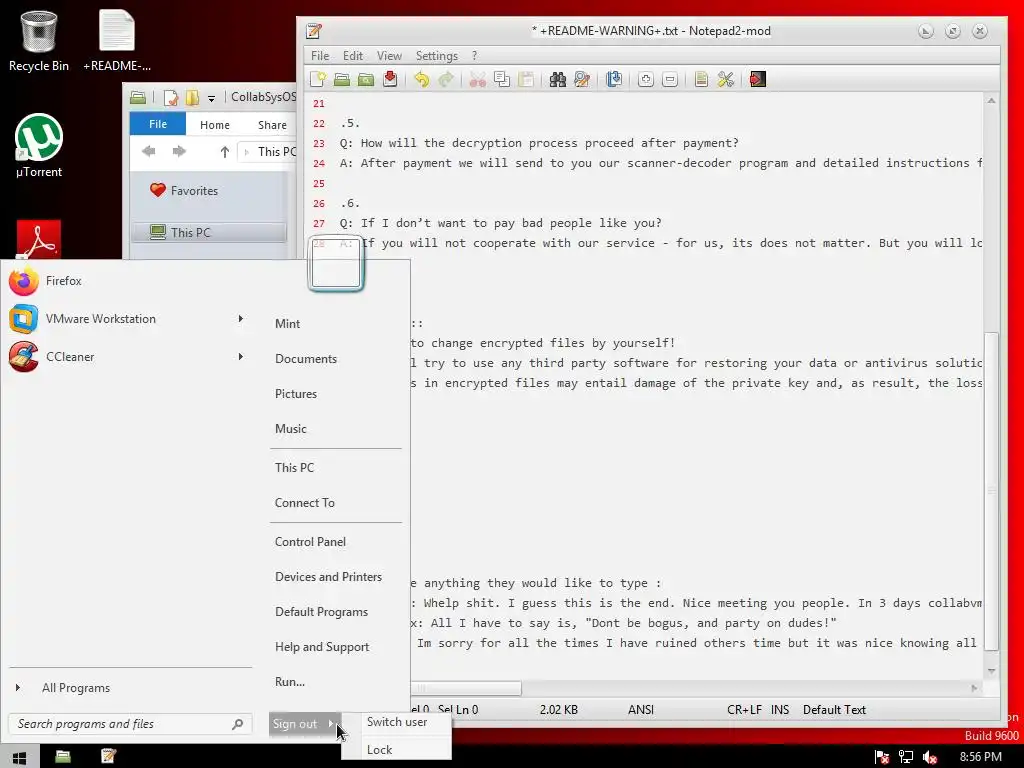Click the Search programs and files box
The width and height of the screenshot is (1024, 768).
point(129,724)
